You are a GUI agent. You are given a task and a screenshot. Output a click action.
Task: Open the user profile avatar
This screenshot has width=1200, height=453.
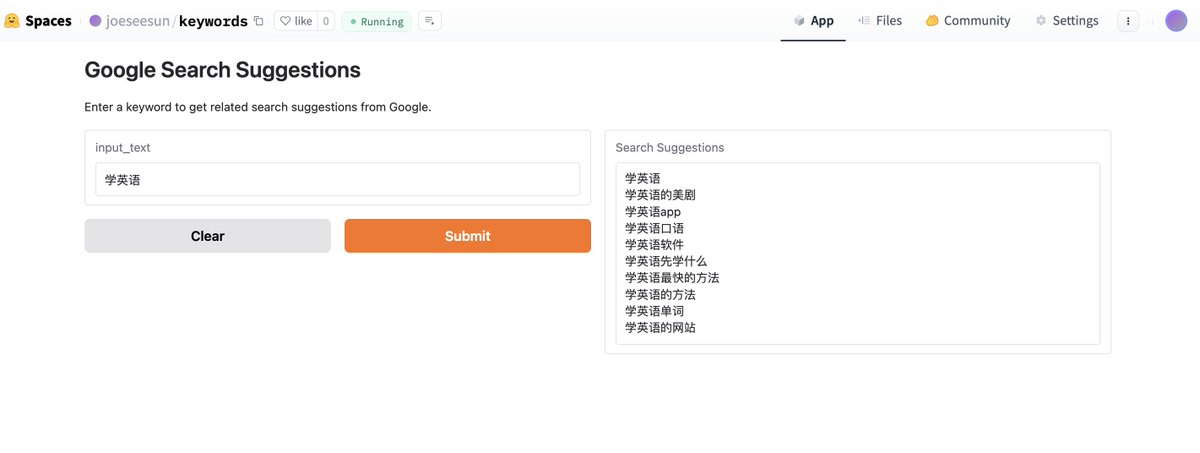coord(1176,21)
